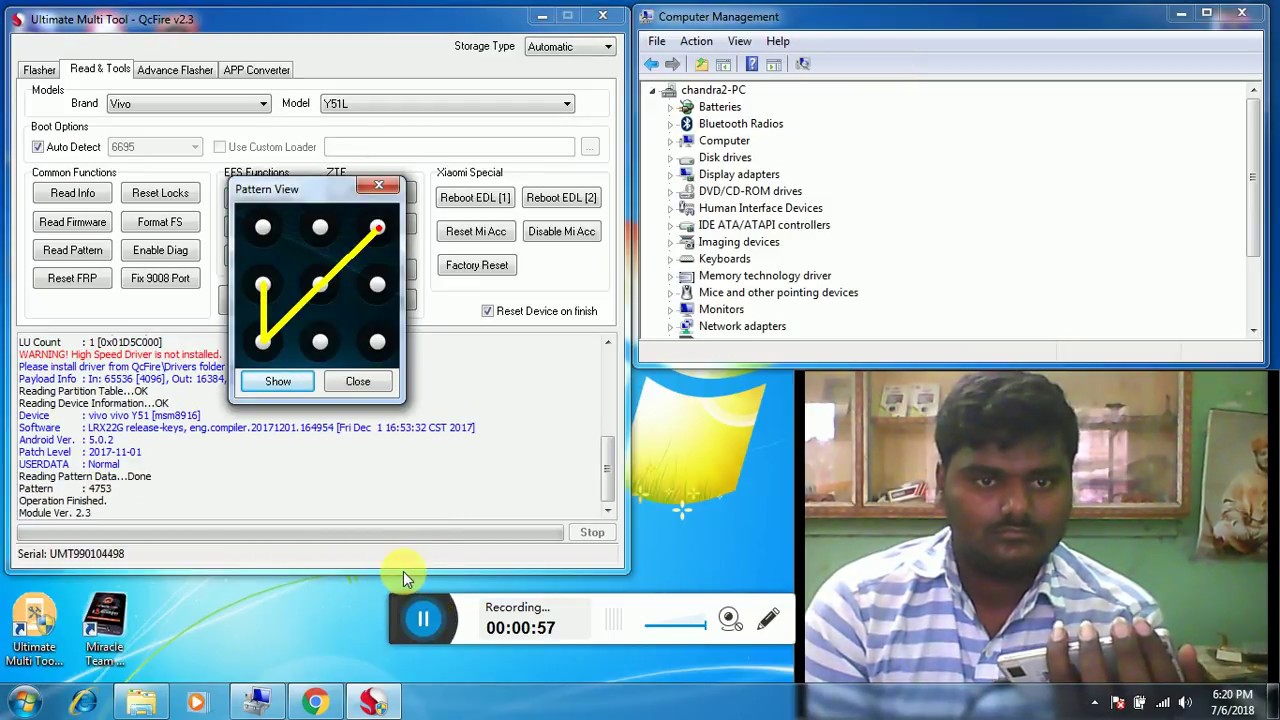Image resolution: width=1280 pixels, height=720 pixels.
Task: Open View menu
Action: pyautogui.click(x=739, y=41)
